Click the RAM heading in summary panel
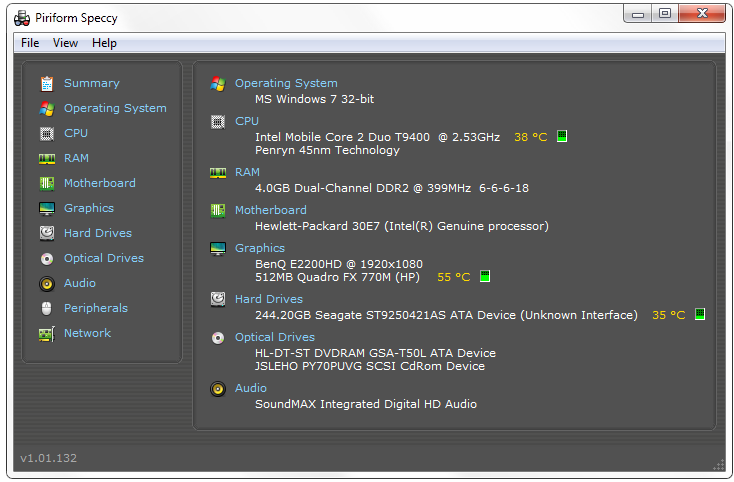734x482 pixels. tap(247, 172)
